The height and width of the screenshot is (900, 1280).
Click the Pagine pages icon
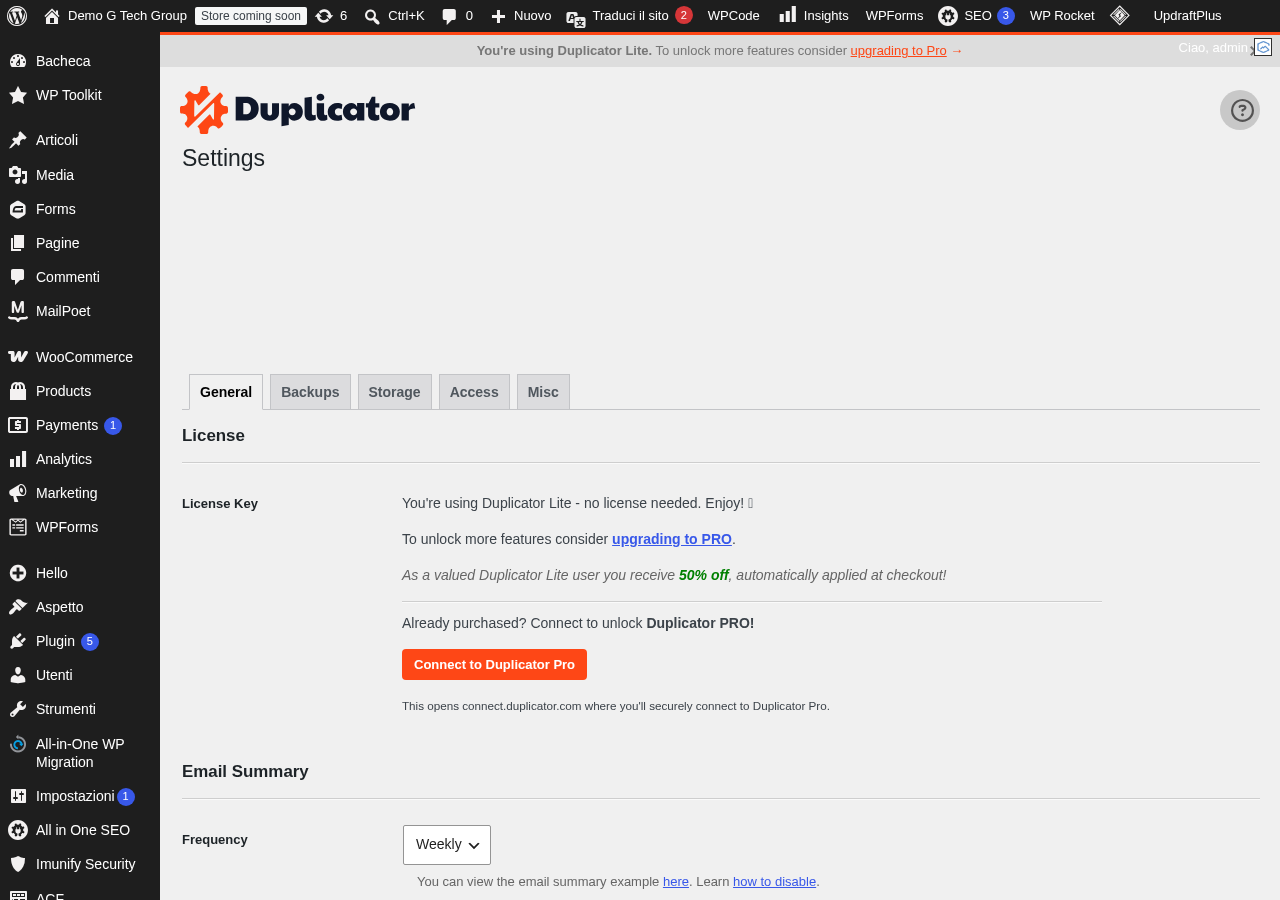pos(18,243)
